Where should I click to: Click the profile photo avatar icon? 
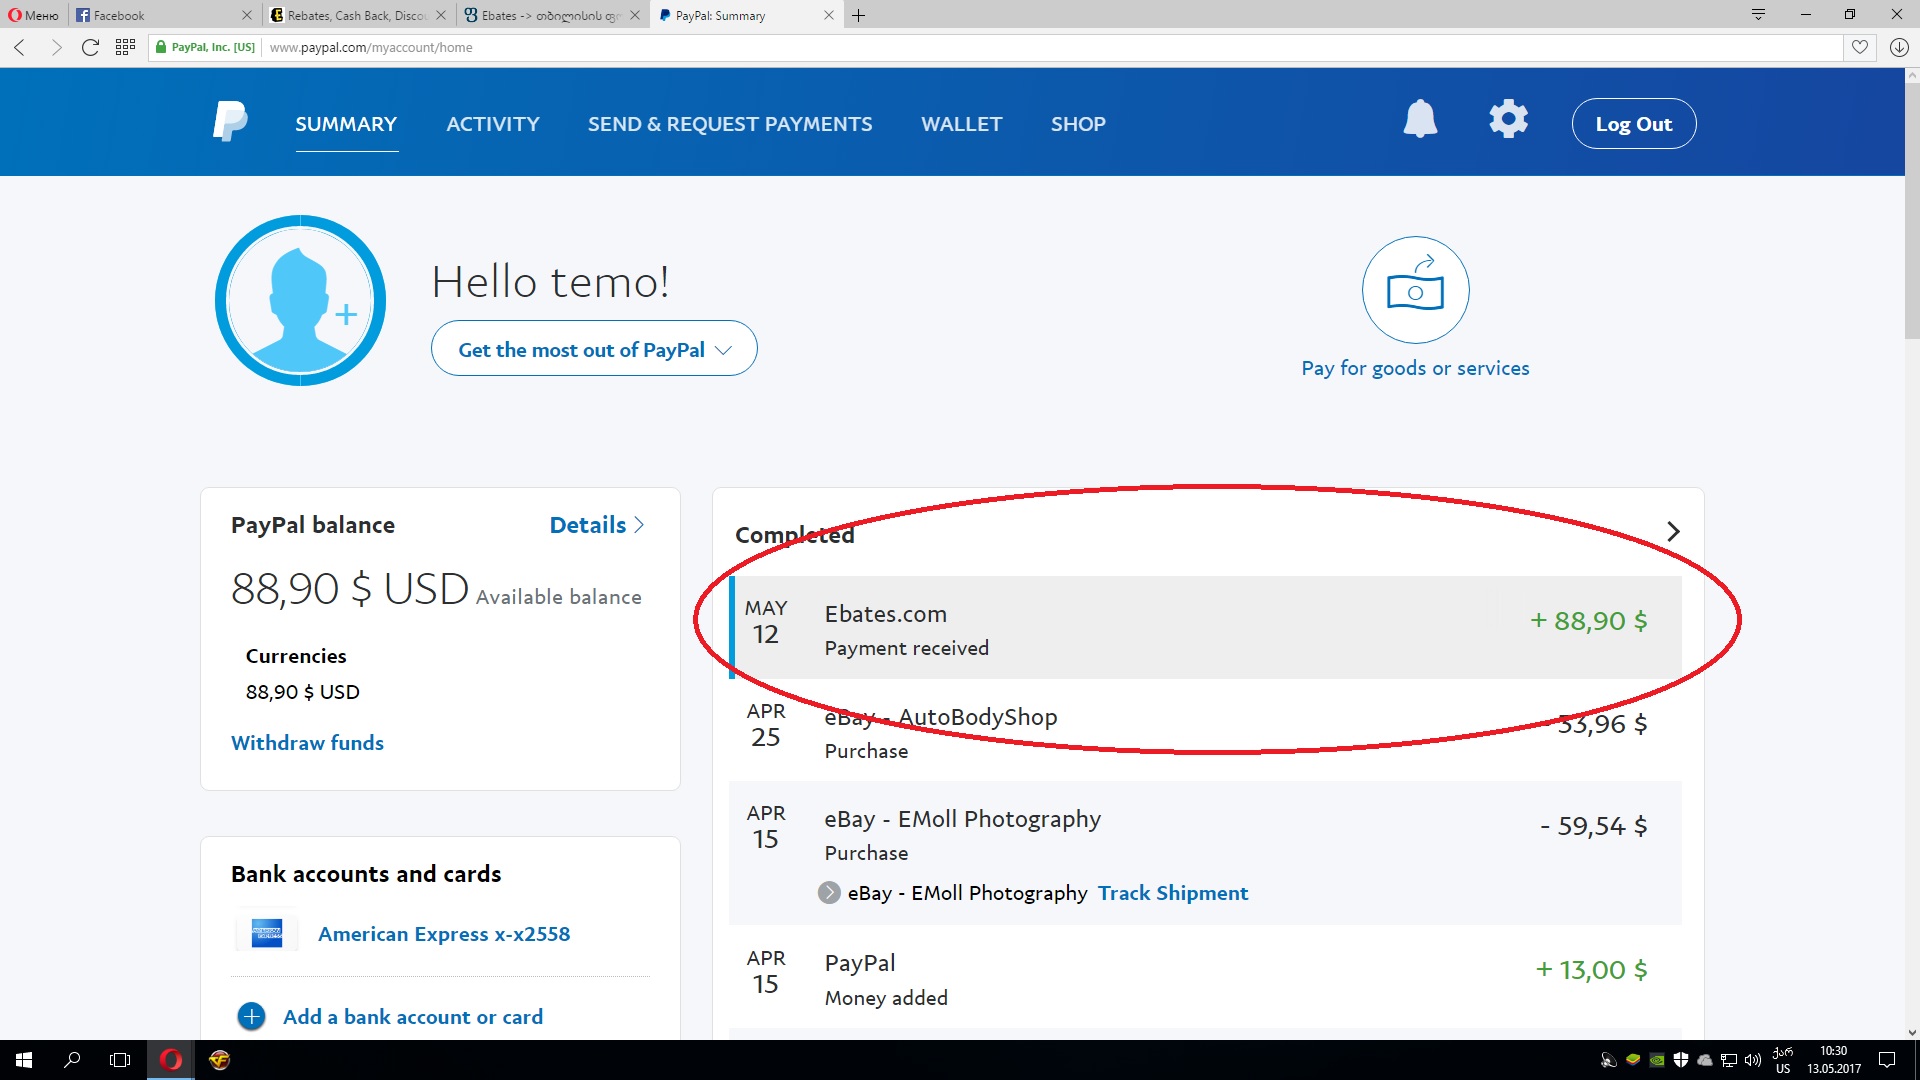(x=300, y=300)
